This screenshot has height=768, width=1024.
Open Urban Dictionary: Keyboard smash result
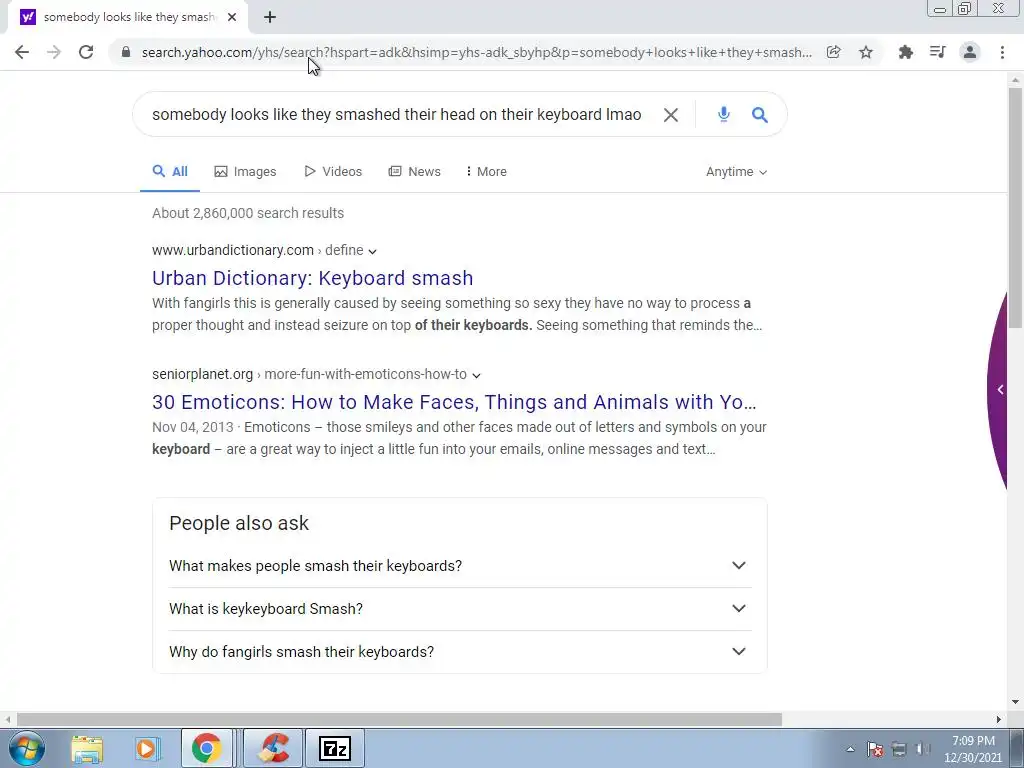click(312, 278)
